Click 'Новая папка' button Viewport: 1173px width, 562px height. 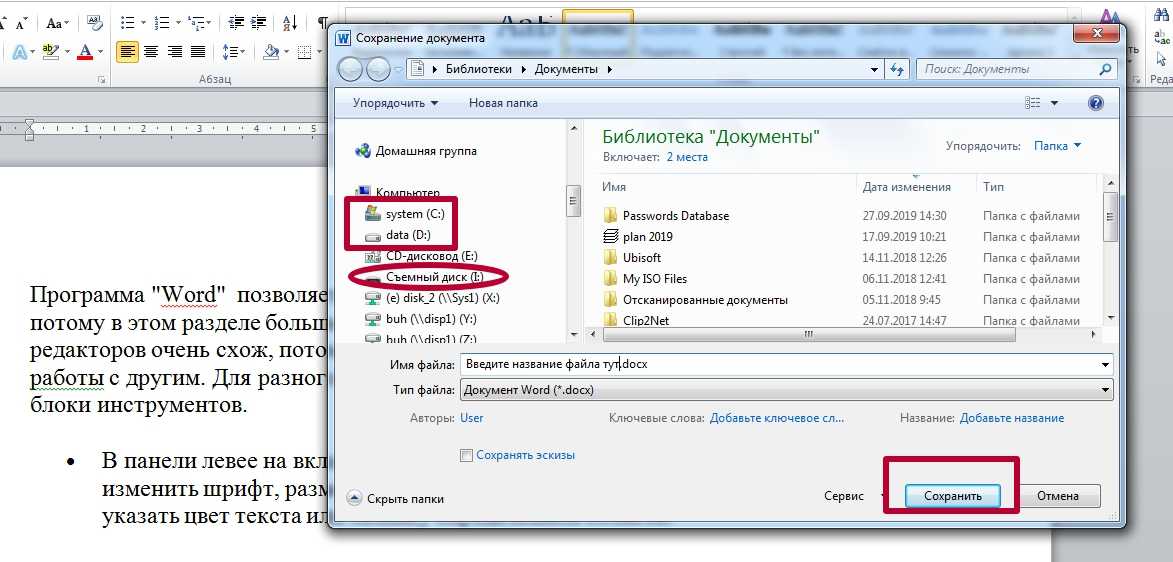[503, 103]
